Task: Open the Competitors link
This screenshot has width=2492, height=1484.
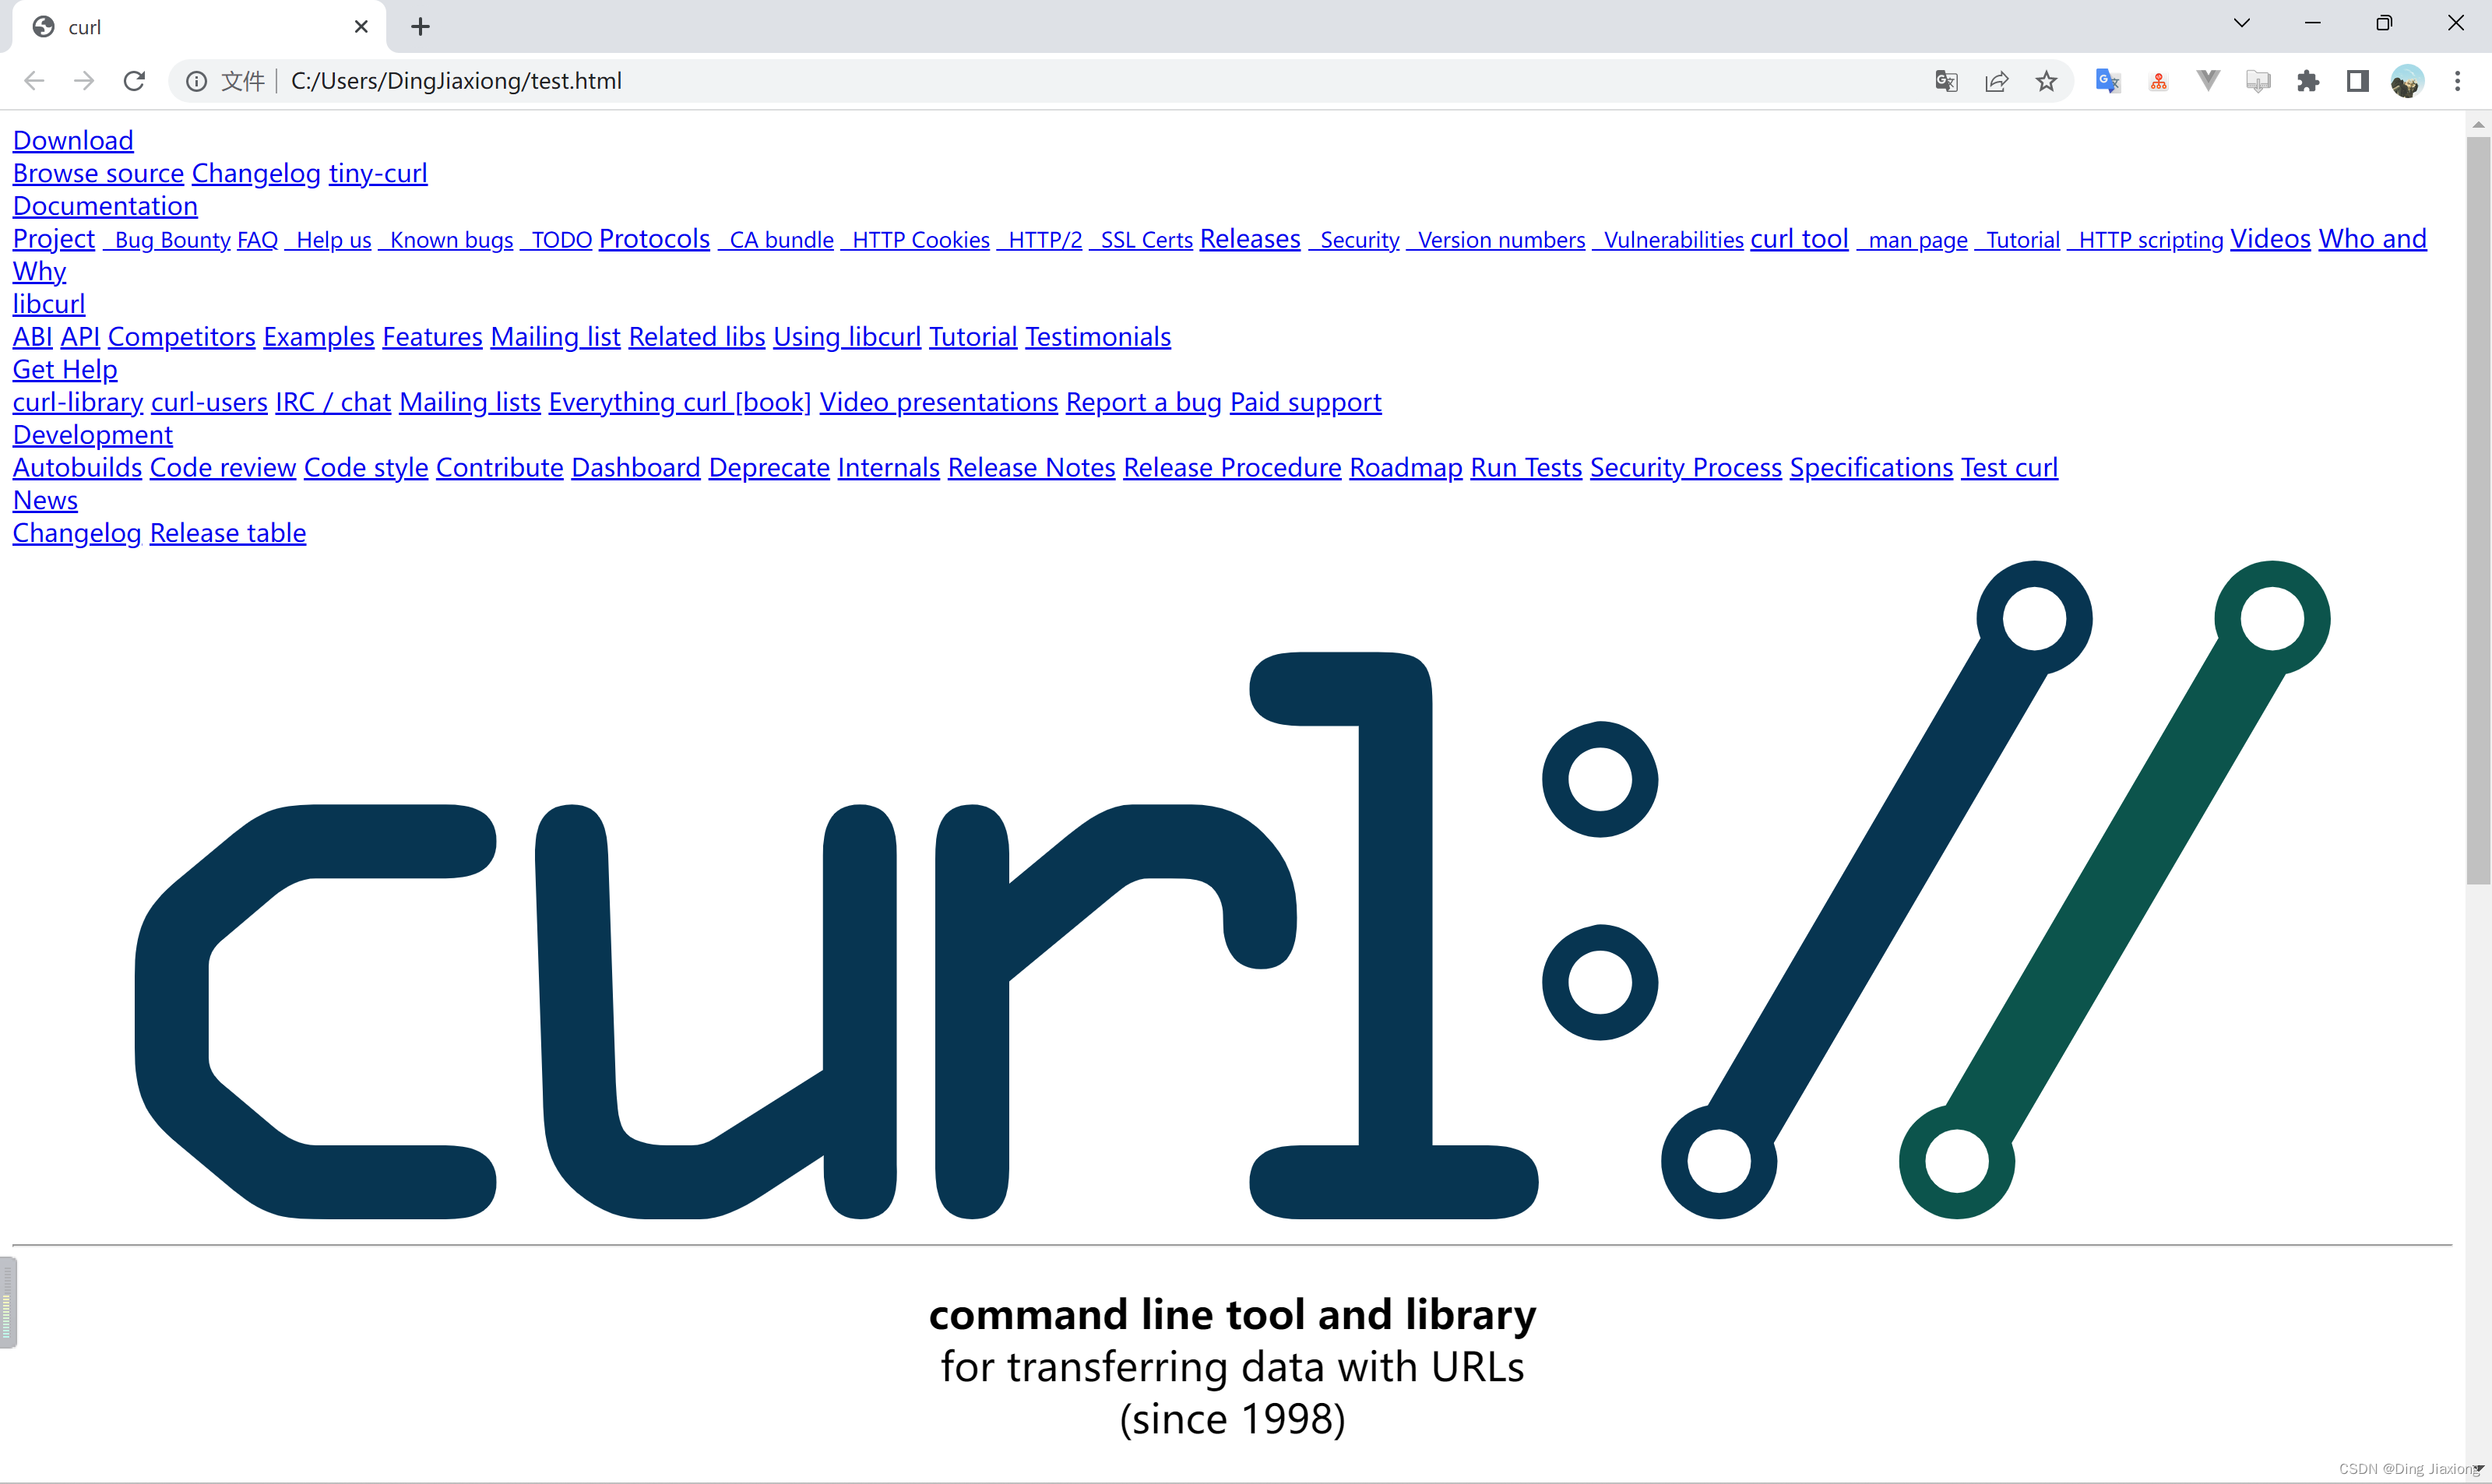Action: (x=182, y=338)
